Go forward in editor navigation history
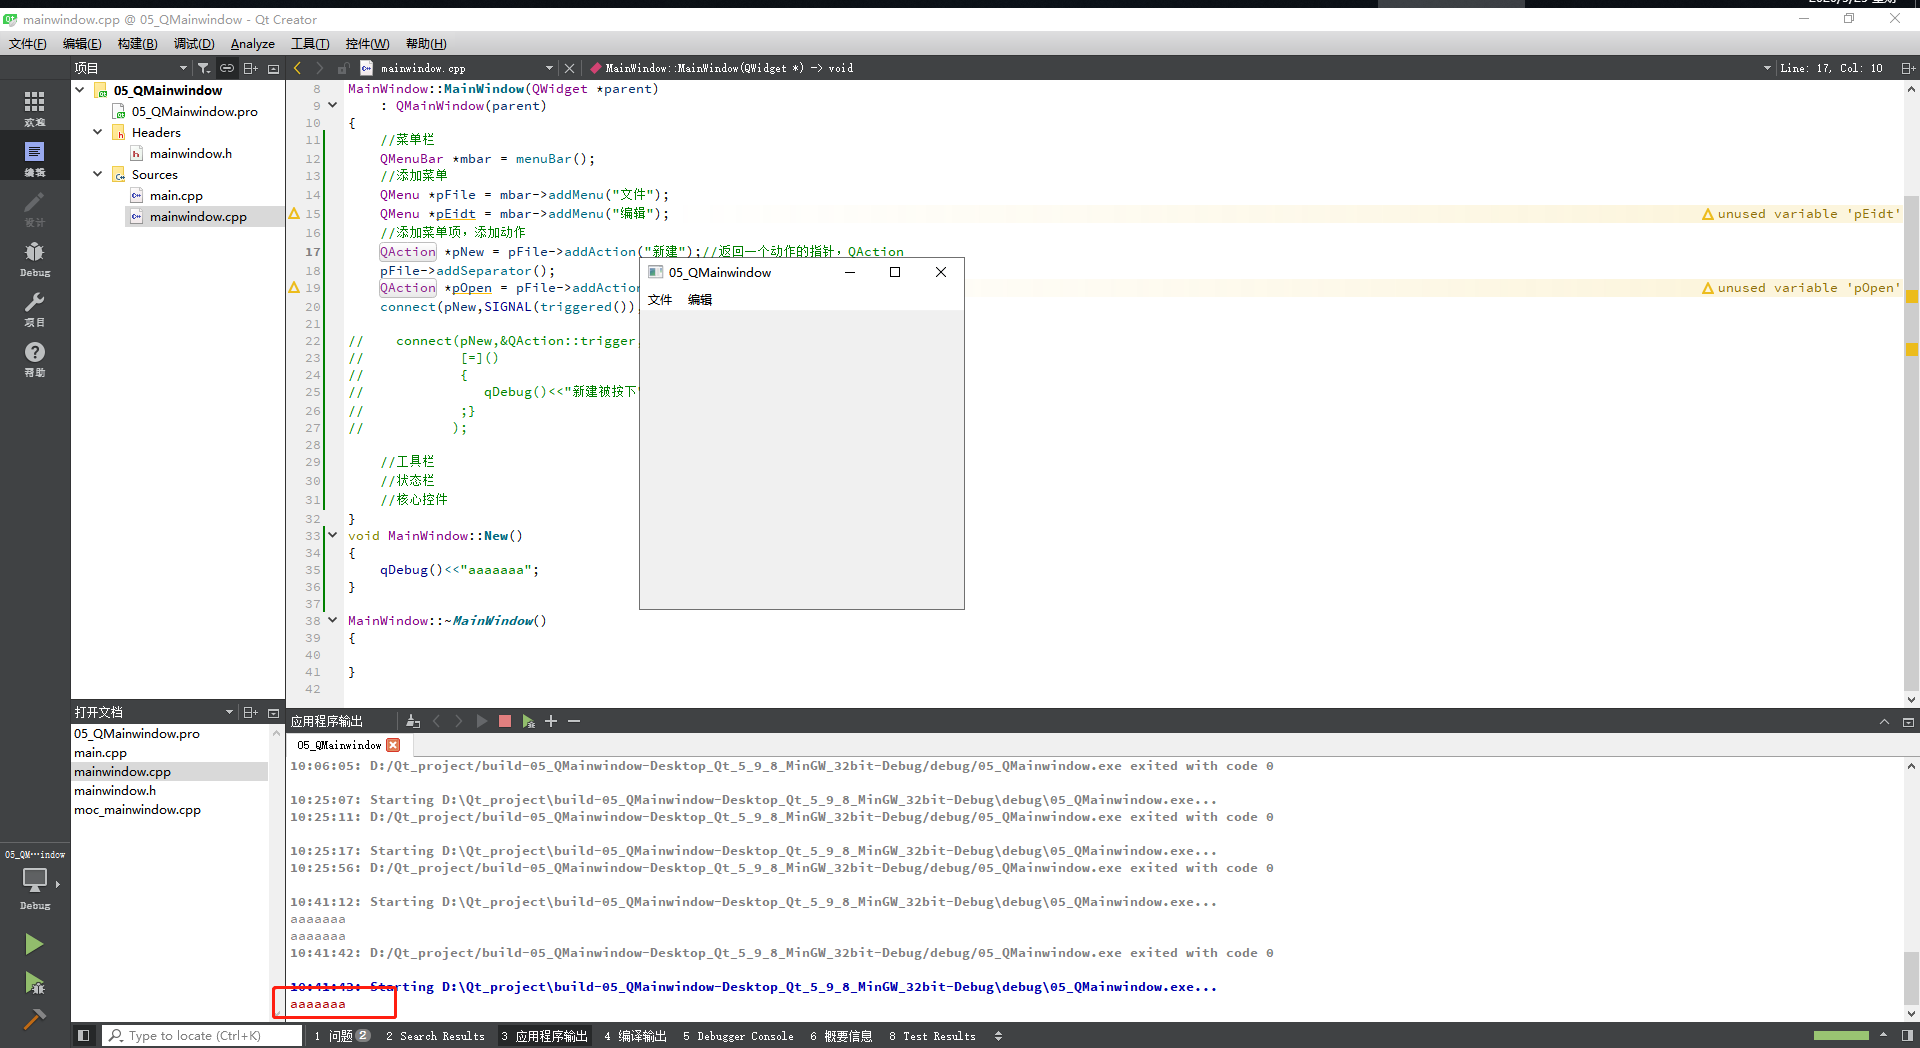Image resolution: width=1920 pixels, height=1048 pixels. point(319,68)
